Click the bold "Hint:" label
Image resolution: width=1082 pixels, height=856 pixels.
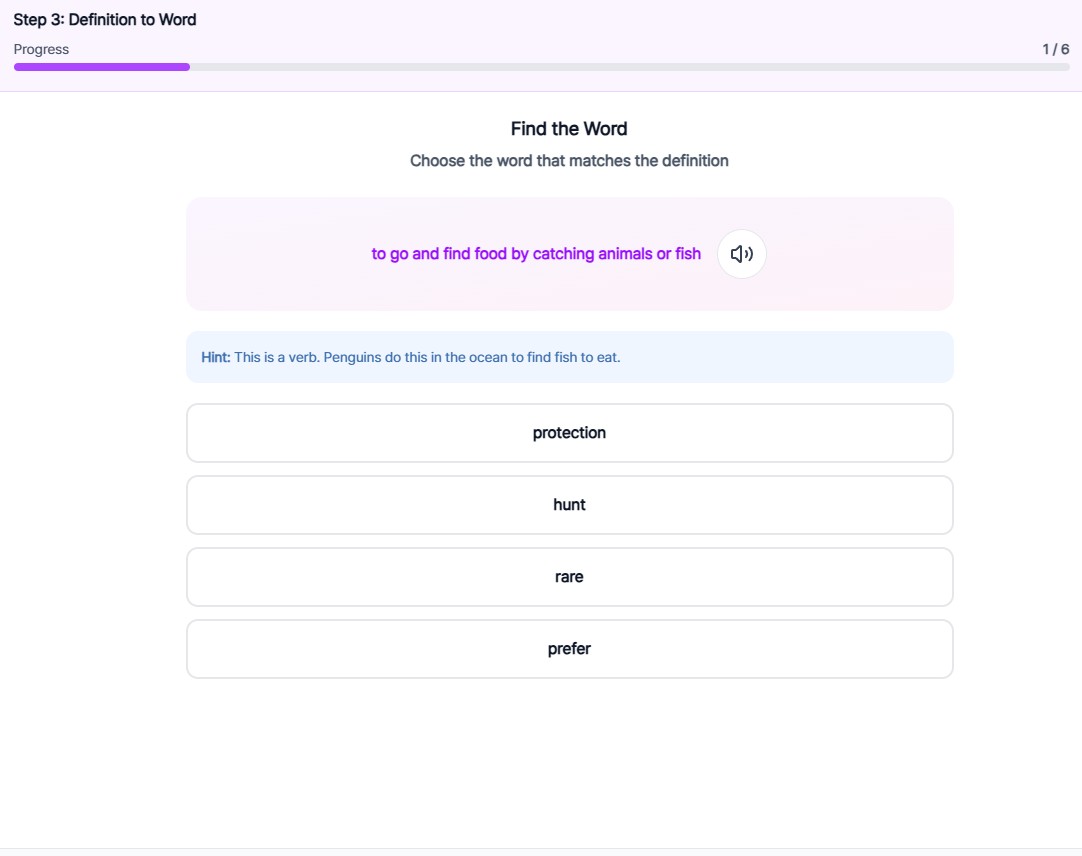tap(216, 357)
